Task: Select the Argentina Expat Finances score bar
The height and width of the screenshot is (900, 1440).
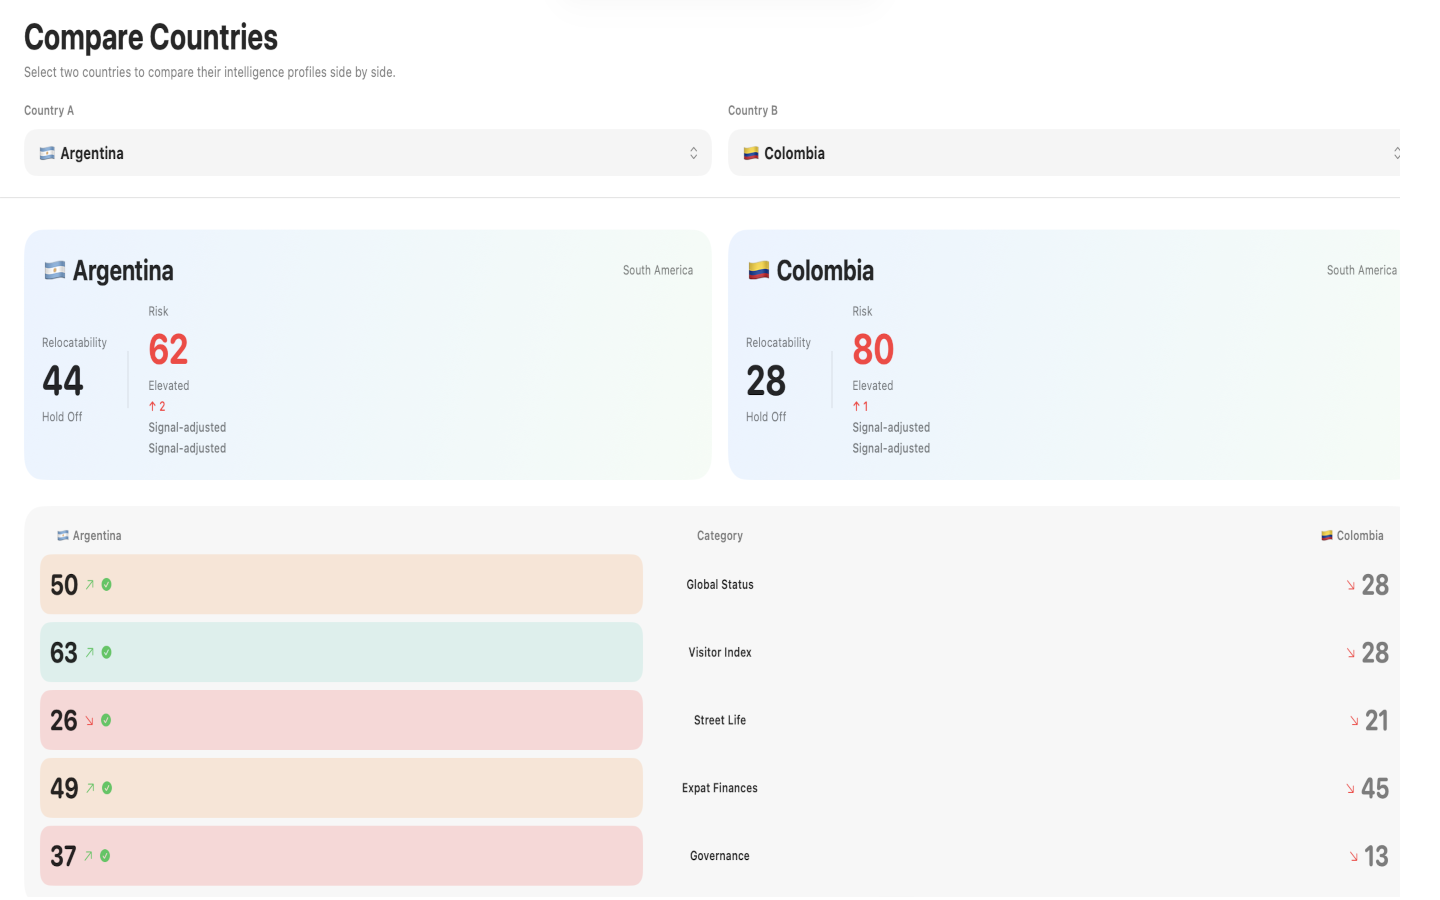Action: click(x=341, y=788)
